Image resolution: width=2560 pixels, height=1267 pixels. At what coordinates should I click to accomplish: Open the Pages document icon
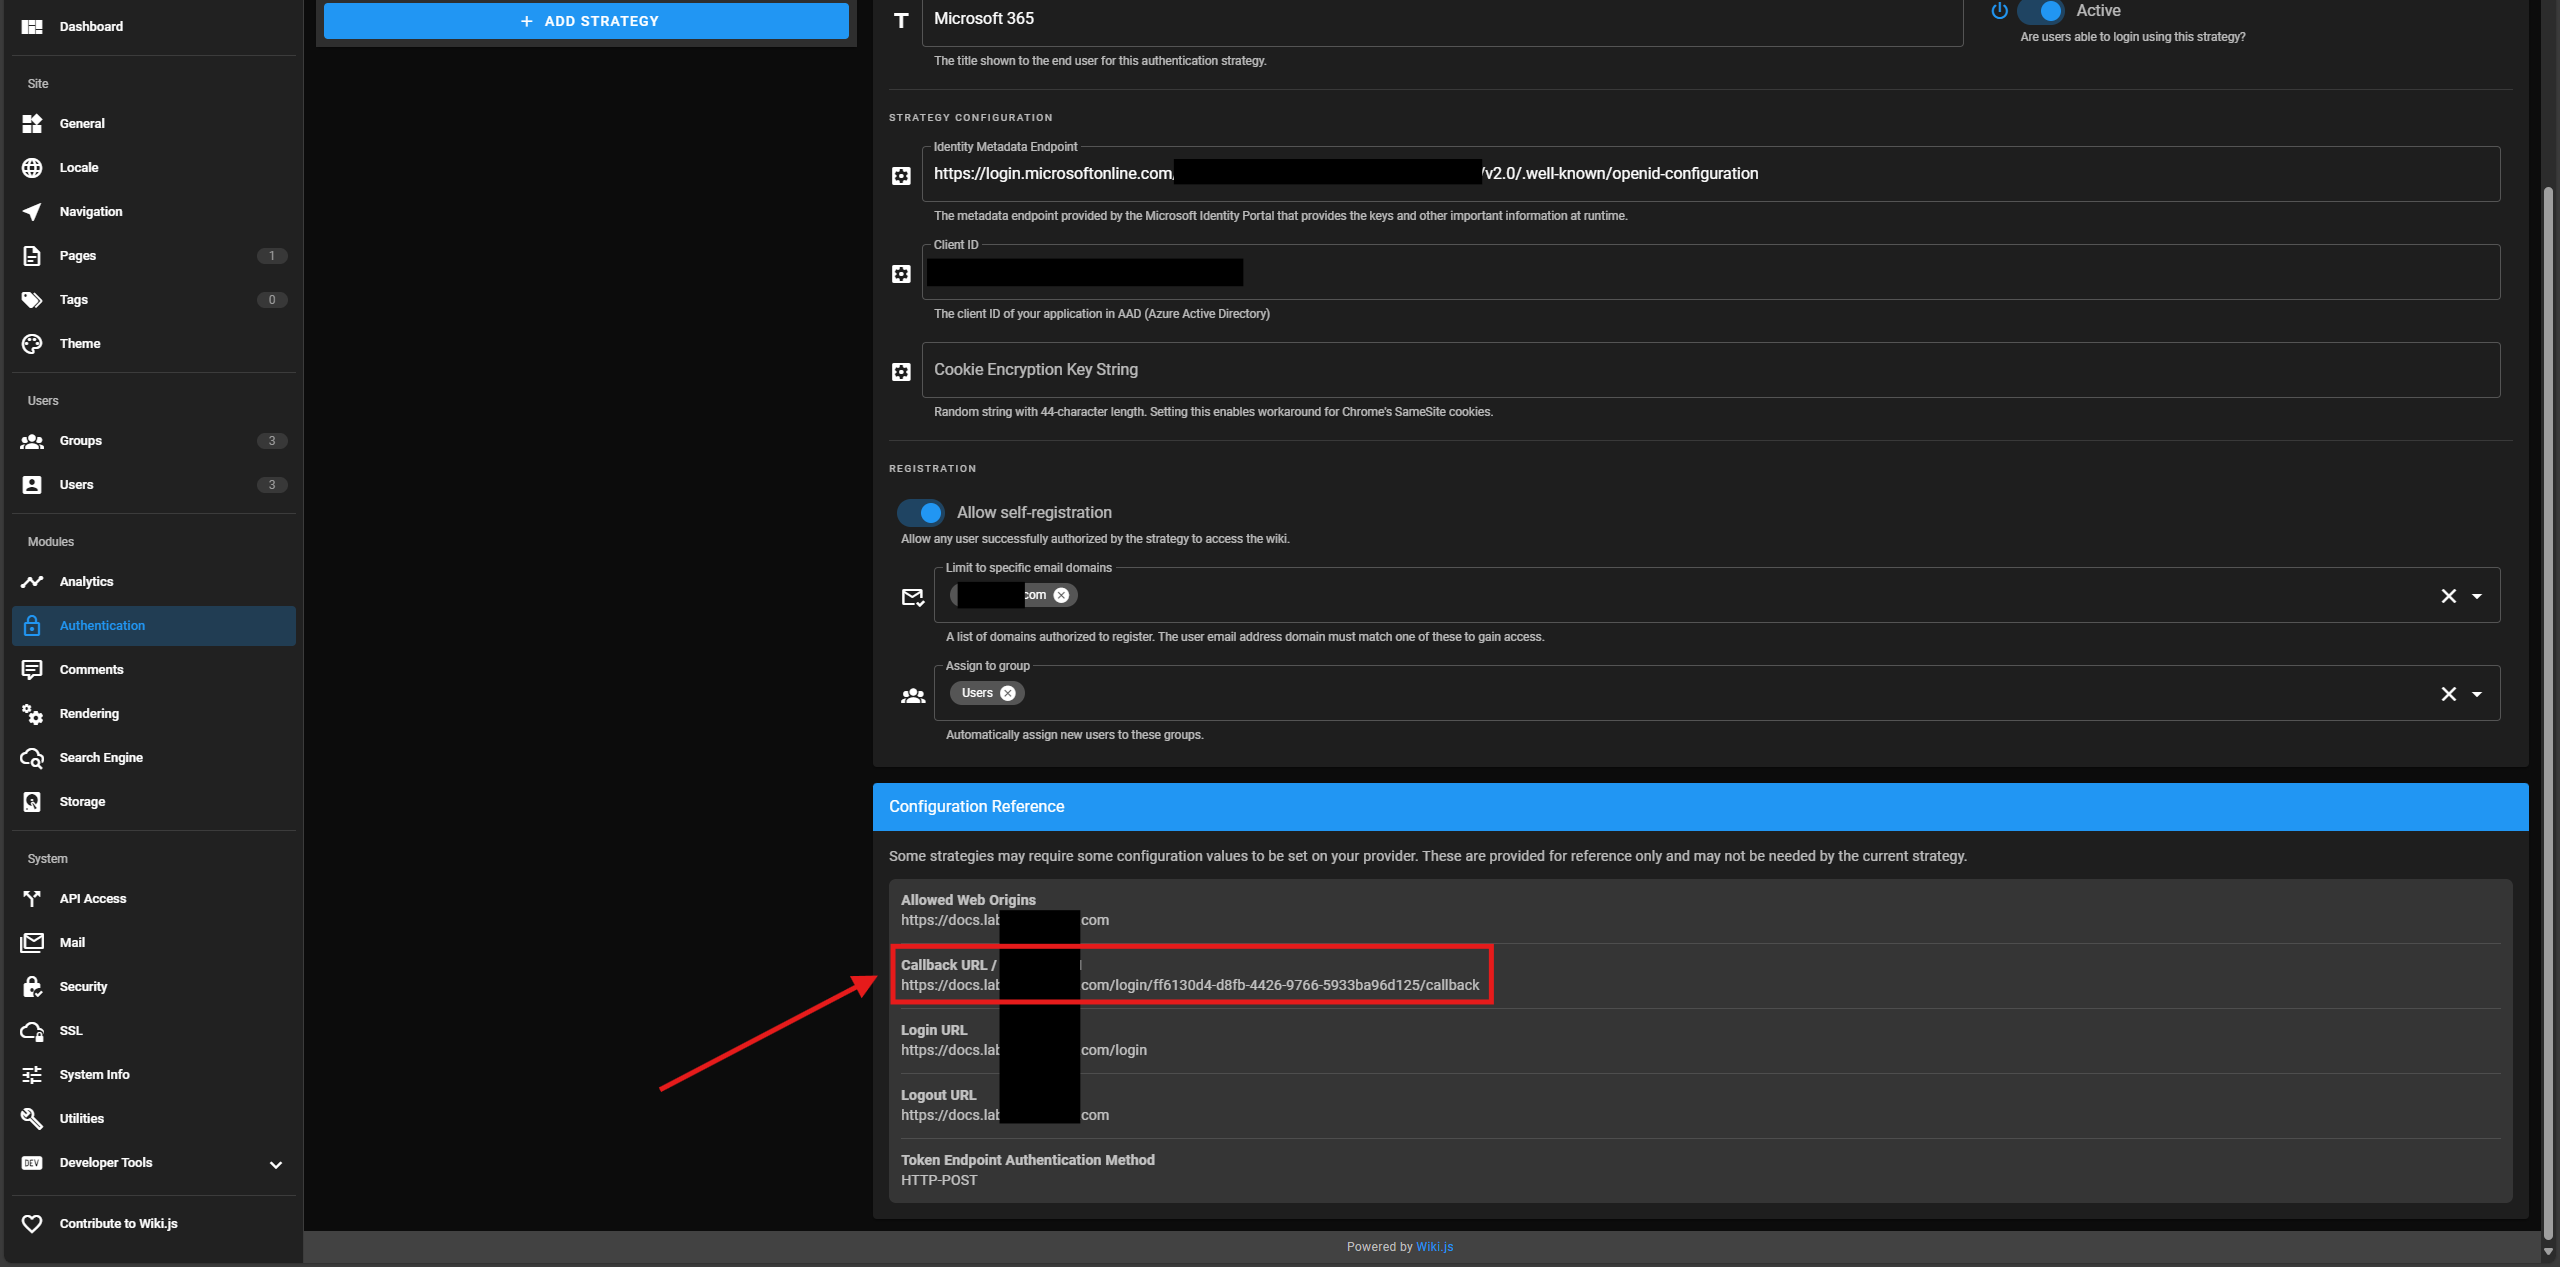tap(32, 256)
